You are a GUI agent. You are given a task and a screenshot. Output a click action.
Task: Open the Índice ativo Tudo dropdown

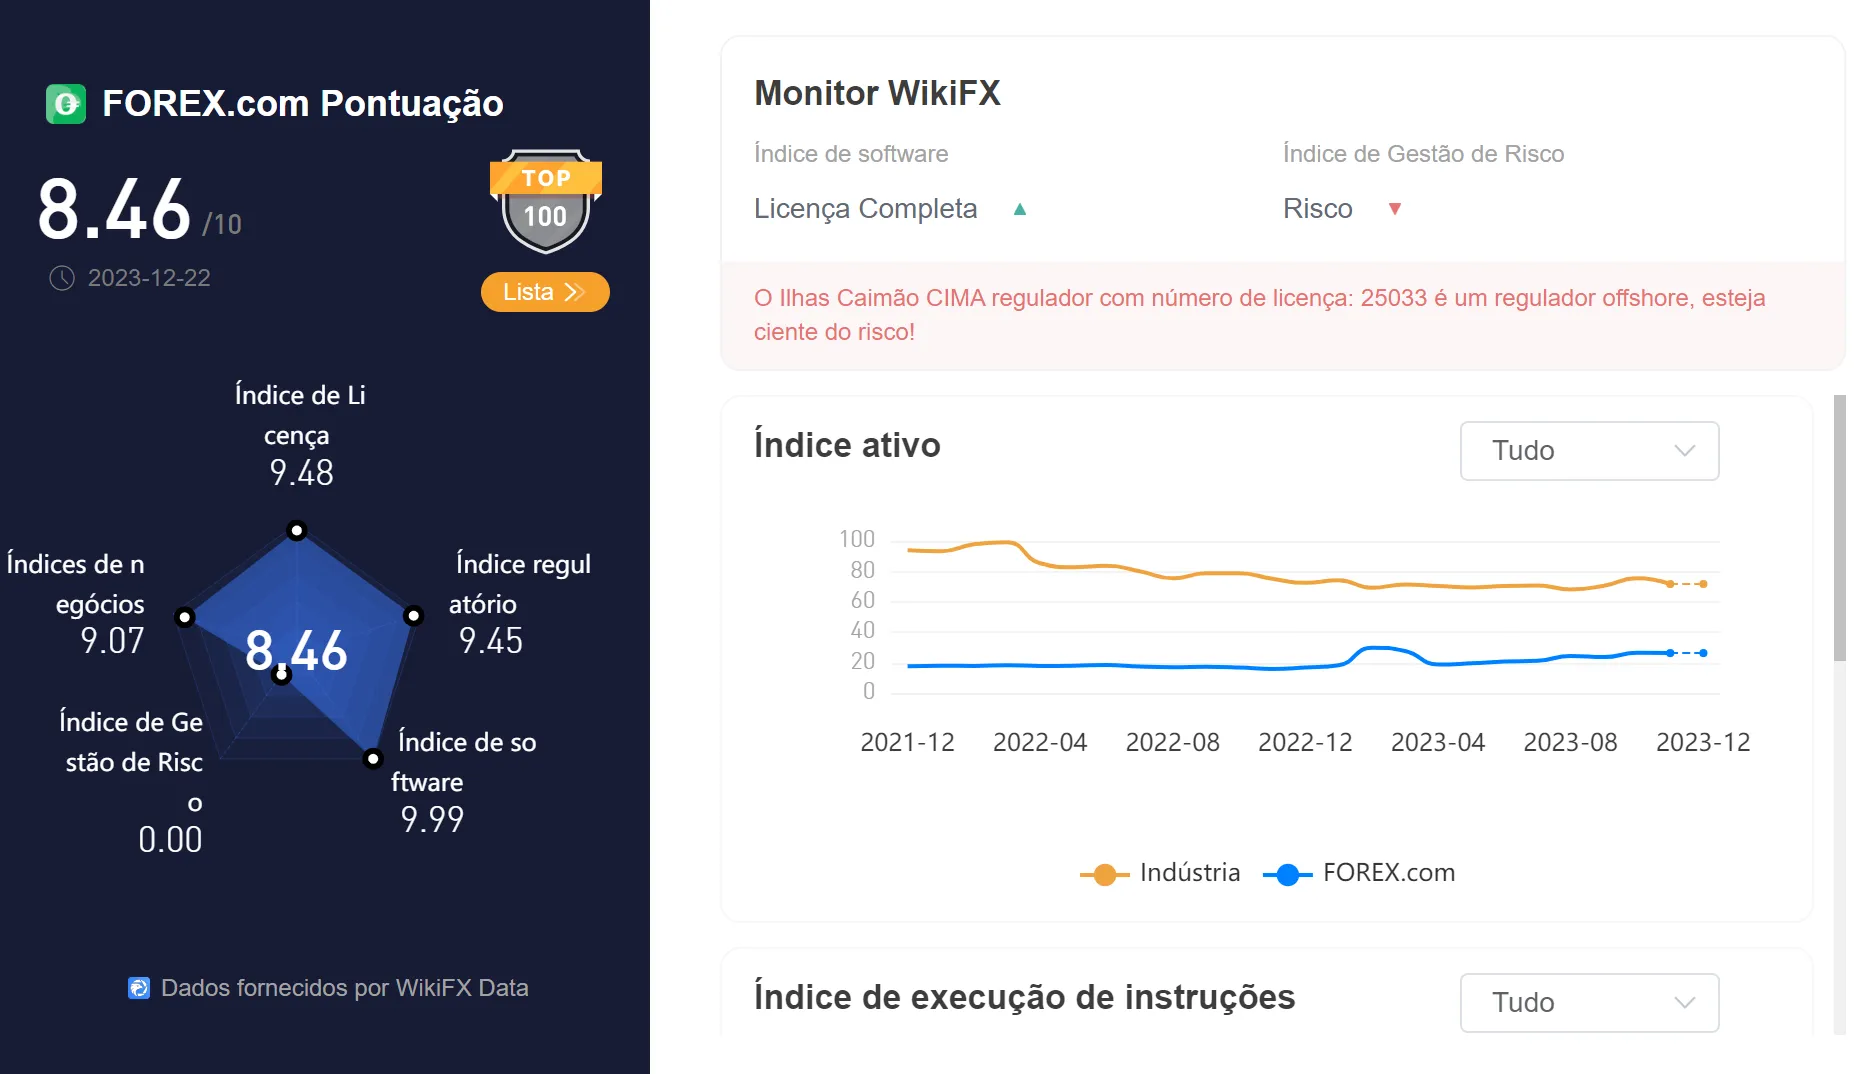point(1589,451)
